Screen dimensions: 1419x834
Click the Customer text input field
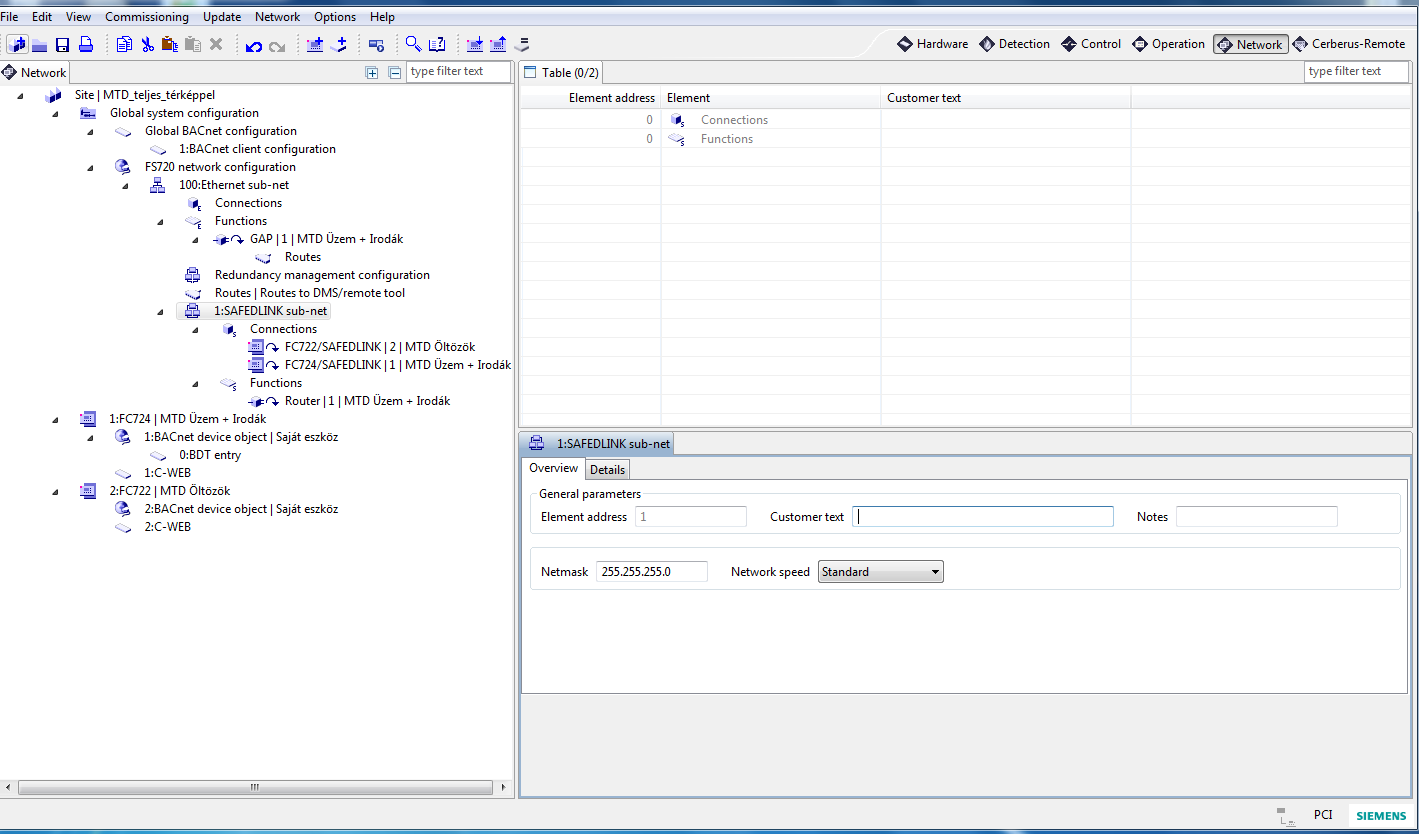pyautogui.click(x=982, y=517)
